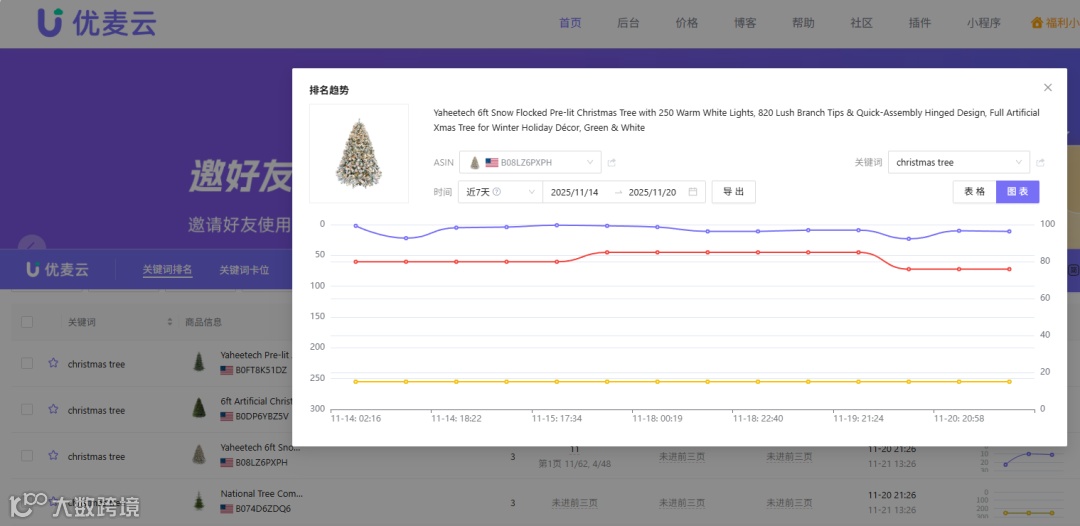Click ASIN text B0DP6YBZ5V in table
This screenshot has height=526, width=1080.
pyautogui.click(x=262, y=417)
